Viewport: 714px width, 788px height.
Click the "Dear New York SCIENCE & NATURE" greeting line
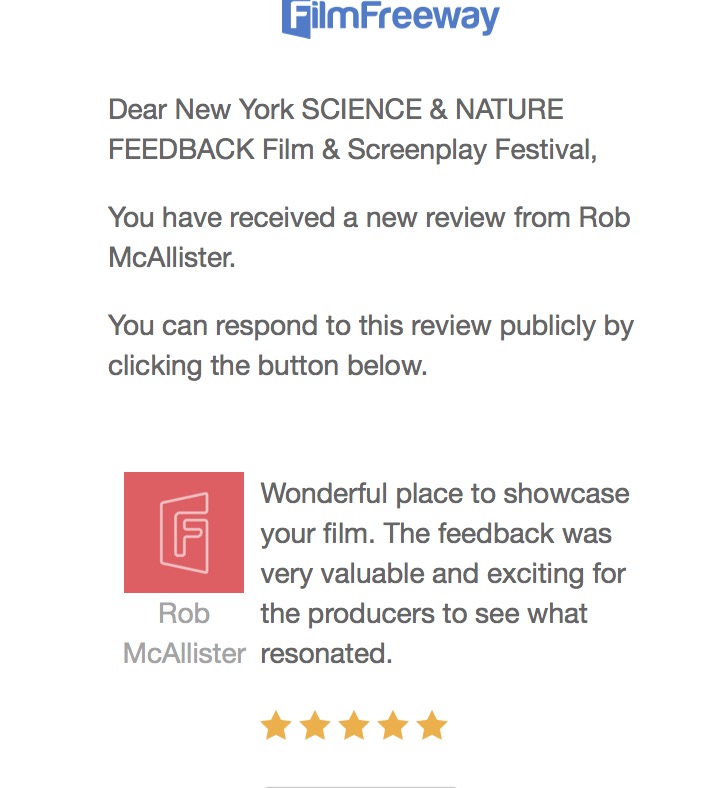(x=336, y=109)
